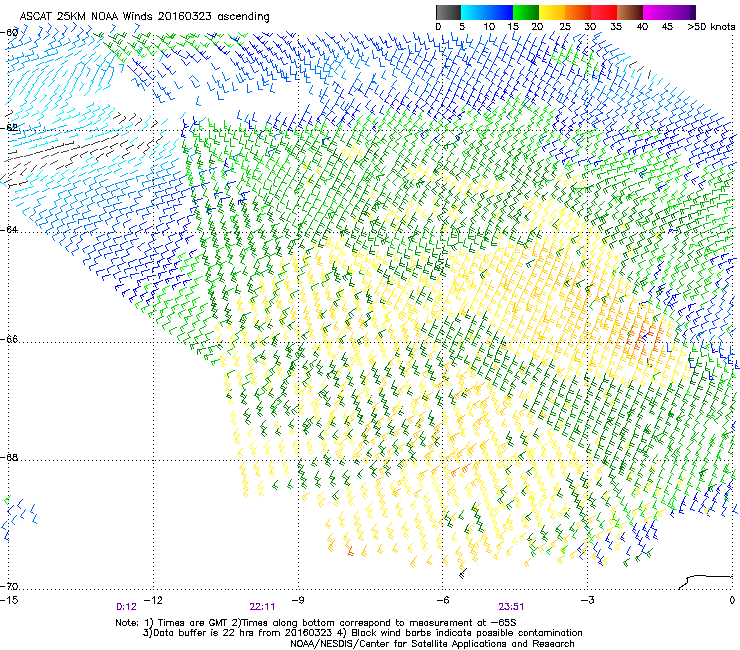Select the -9 longitude axis label
Image resolution: width=740 pixels, height=650 pixels.
[298, 600]
